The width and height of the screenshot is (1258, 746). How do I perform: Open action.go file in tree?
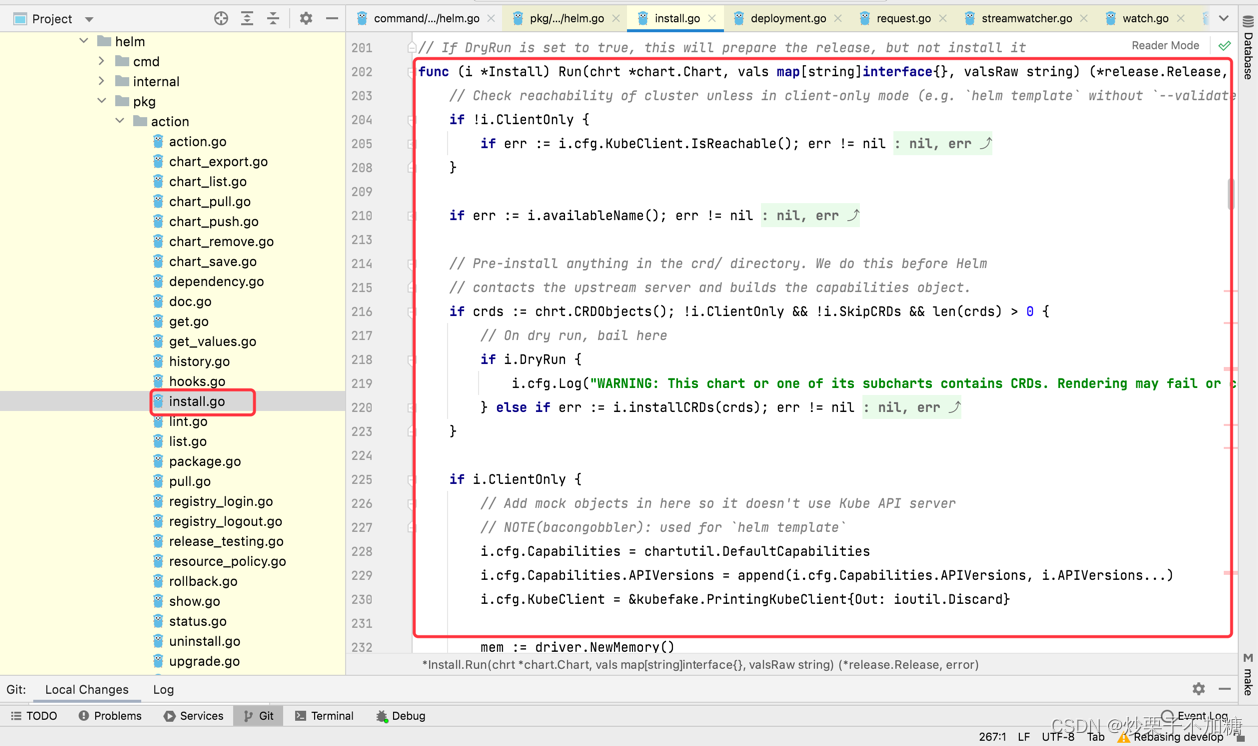click(x=197, y=141)
